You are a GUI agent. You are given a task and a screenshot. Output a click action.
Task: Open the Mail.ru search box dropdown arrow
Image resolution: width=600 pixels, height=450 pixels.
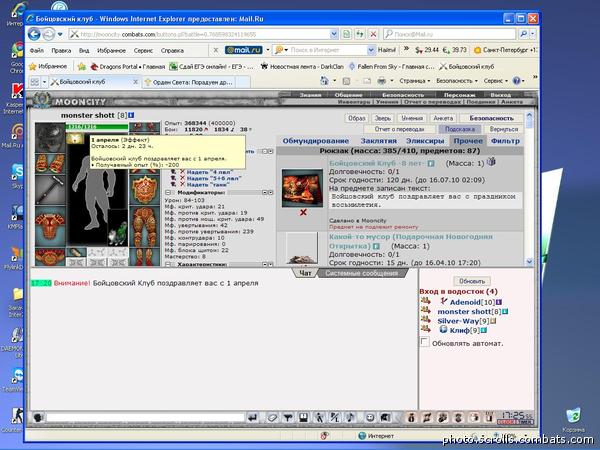pos(371,50)
